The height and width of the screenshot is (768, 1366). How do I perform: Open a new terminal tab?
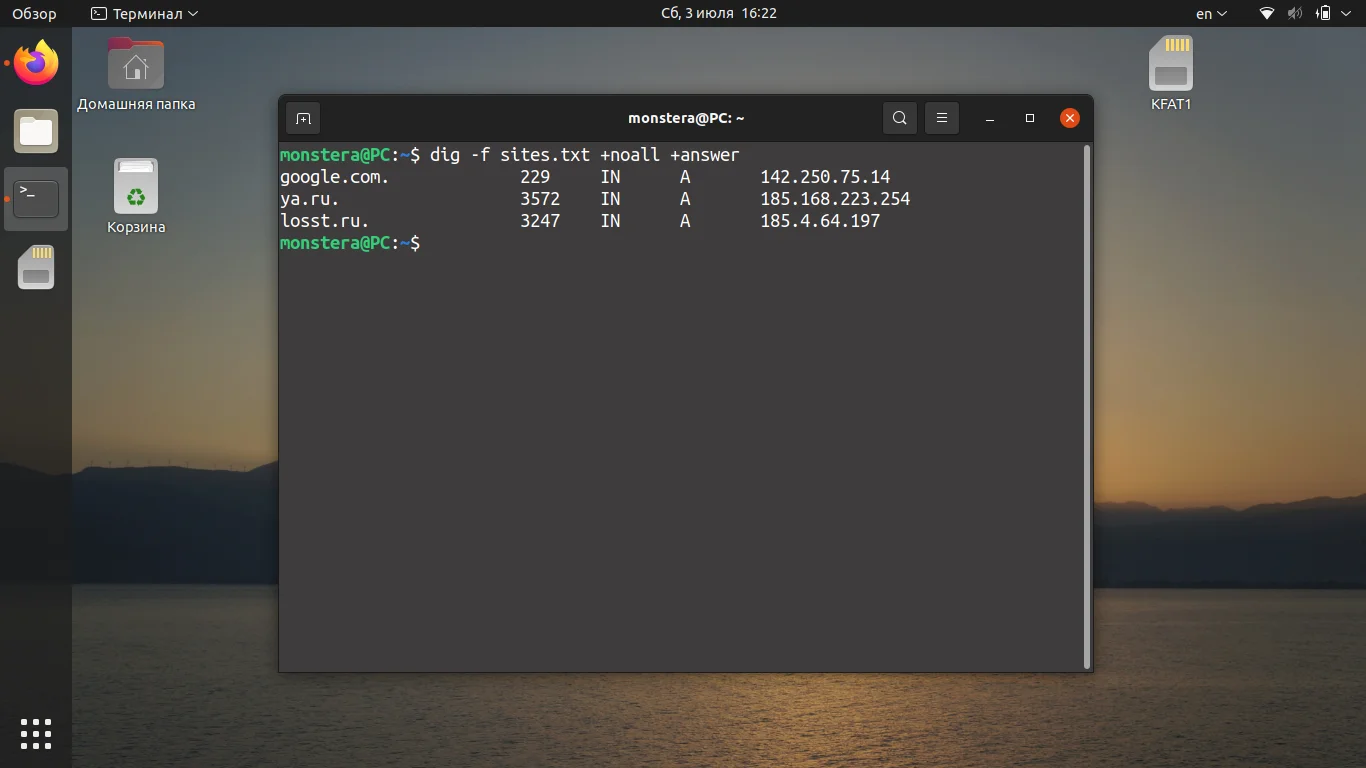[302, 117]
